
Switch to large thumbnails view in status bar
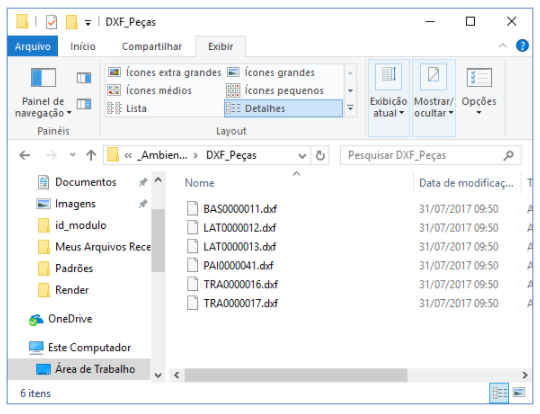point(519,392)
